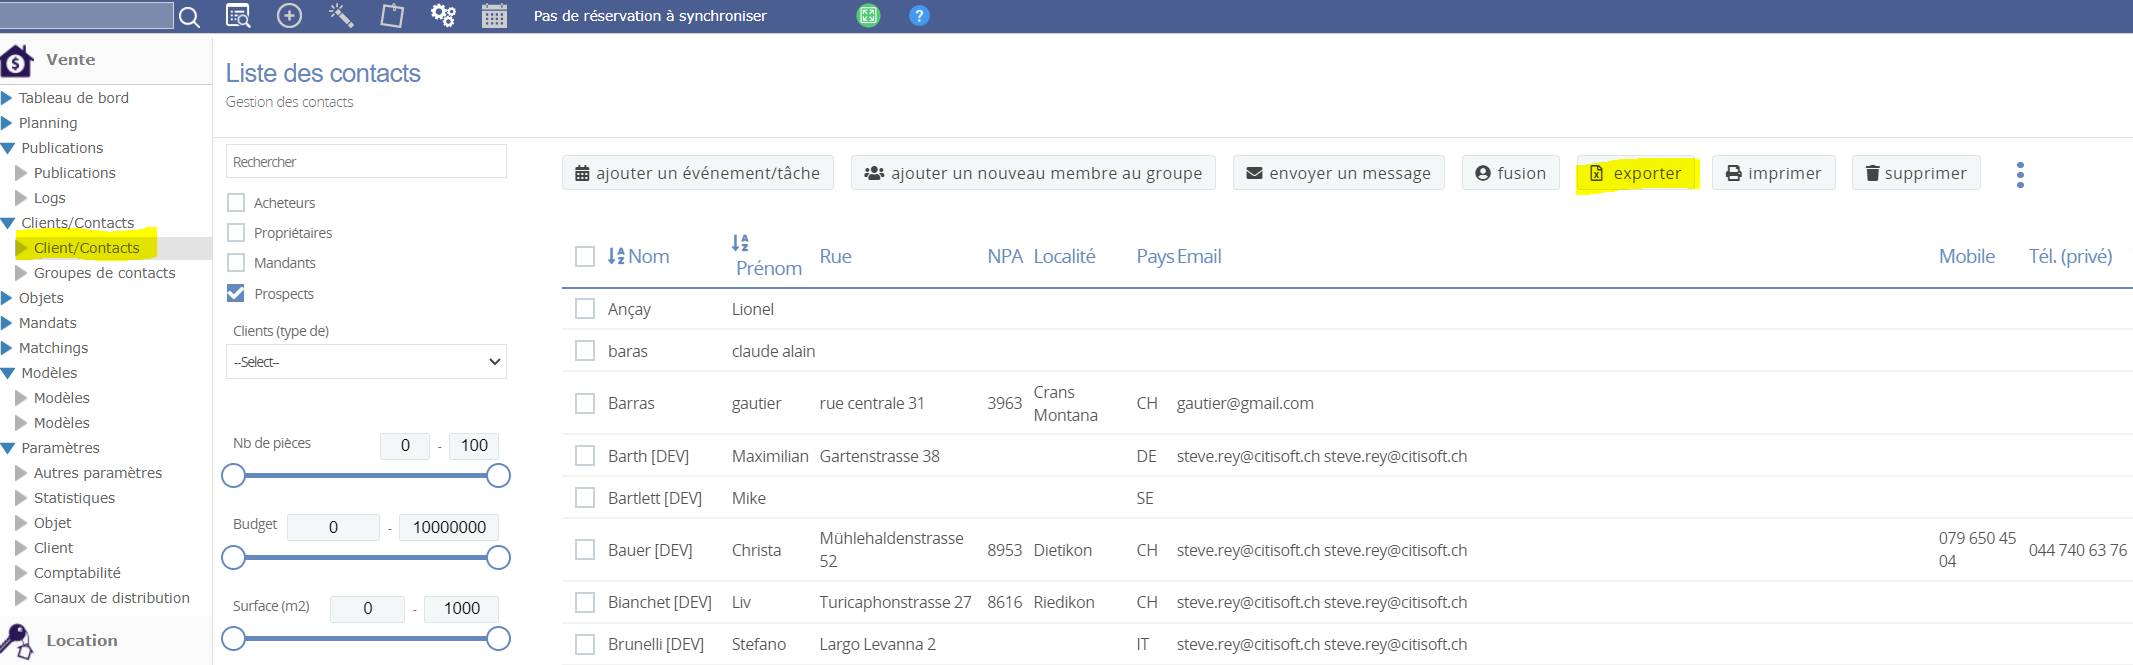The width and height of the screenshot is (2133, 665).
Task: Open the sticky note icon
Action: (x=392, y=16)
